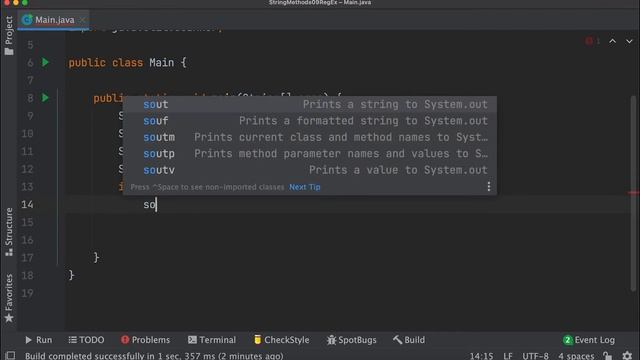The image size is (640, 360).
Task: Click the 14:15 cursor position indicator
Action: pyautogui.click(x=481, y=356)
